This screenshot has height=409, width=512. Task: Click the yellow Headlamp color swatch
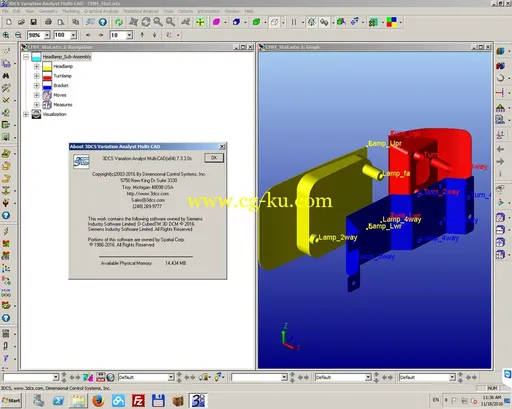coord(47,66)
